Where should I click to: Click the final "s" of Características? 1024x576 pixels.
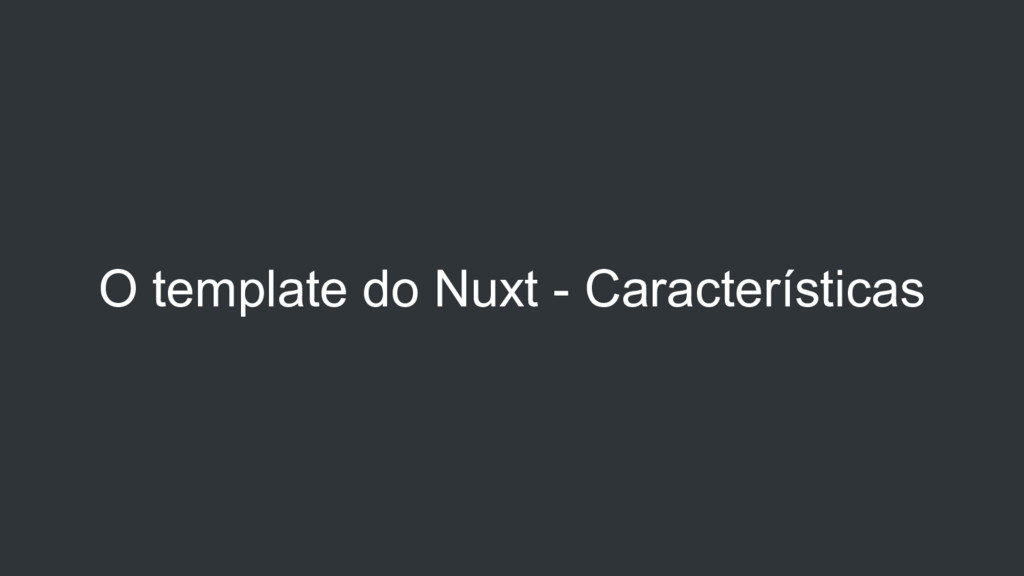(x=912, y=293)
